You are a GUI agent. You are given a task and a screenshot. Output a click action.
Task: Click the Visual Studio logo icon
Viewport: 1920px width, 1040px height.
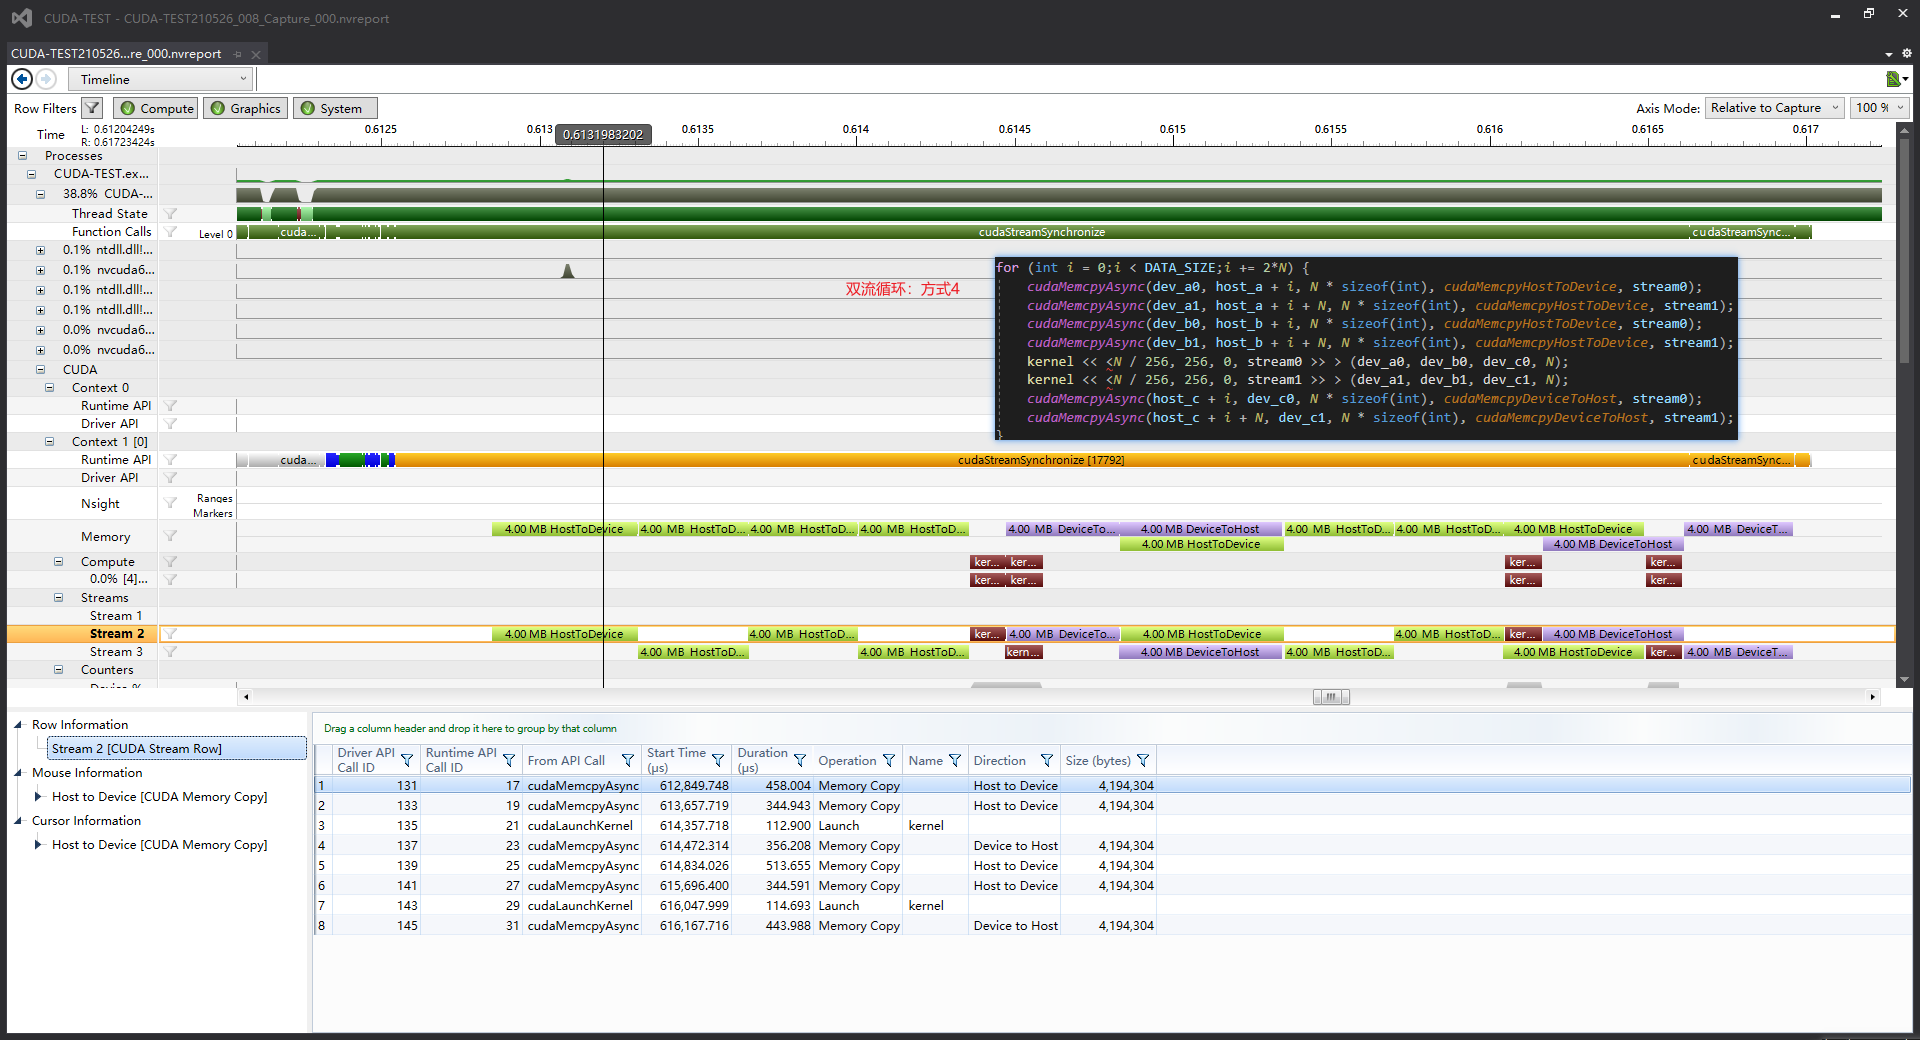[x=21, y=18]
